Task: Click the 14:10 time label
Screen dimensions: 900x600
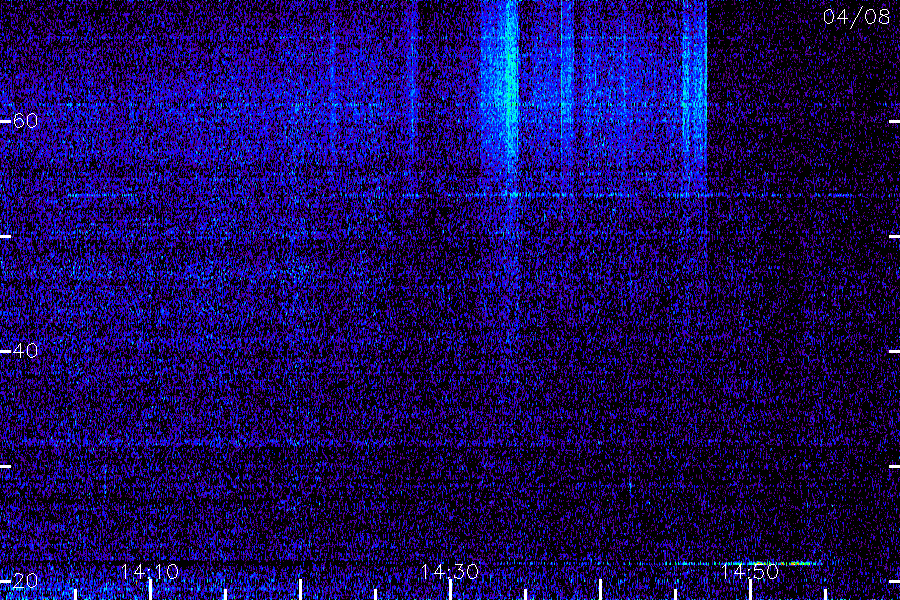Action: point(150,571)
